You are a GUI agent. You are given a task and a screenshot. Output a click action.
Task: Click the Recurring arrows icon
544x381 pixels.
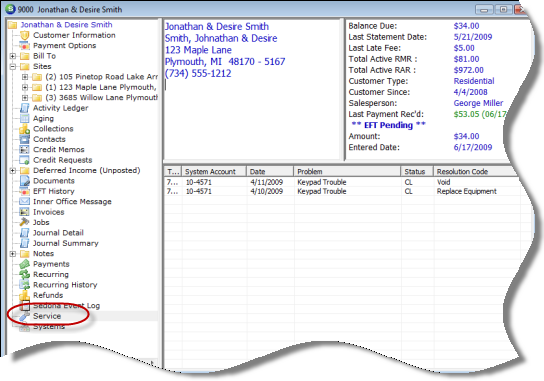[x=24, y=274]
